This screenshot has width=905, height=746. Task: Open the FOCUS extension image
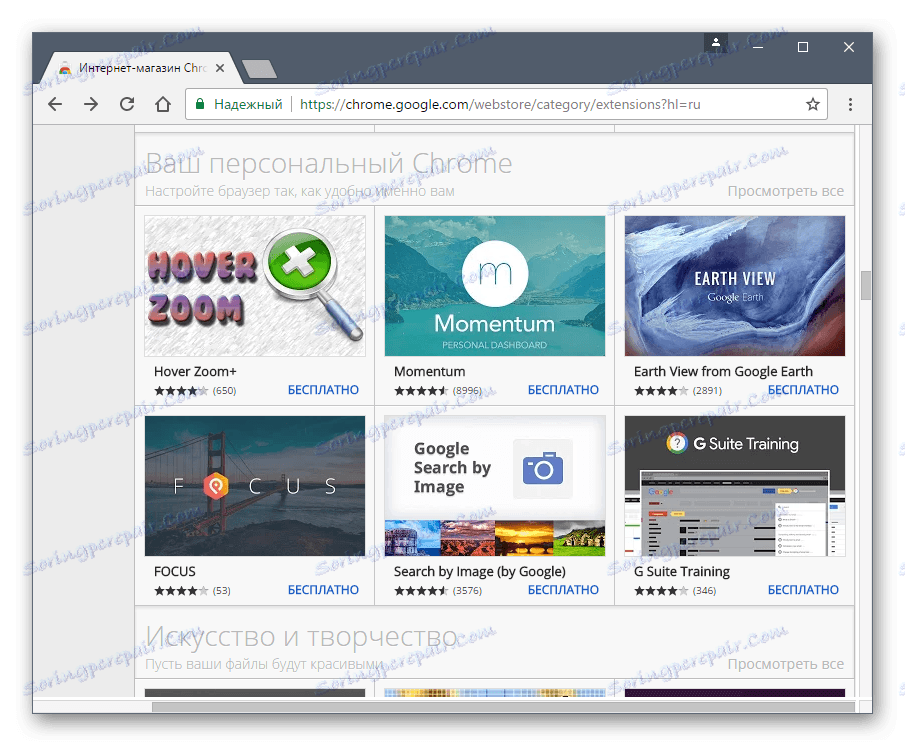click(255, 486)
